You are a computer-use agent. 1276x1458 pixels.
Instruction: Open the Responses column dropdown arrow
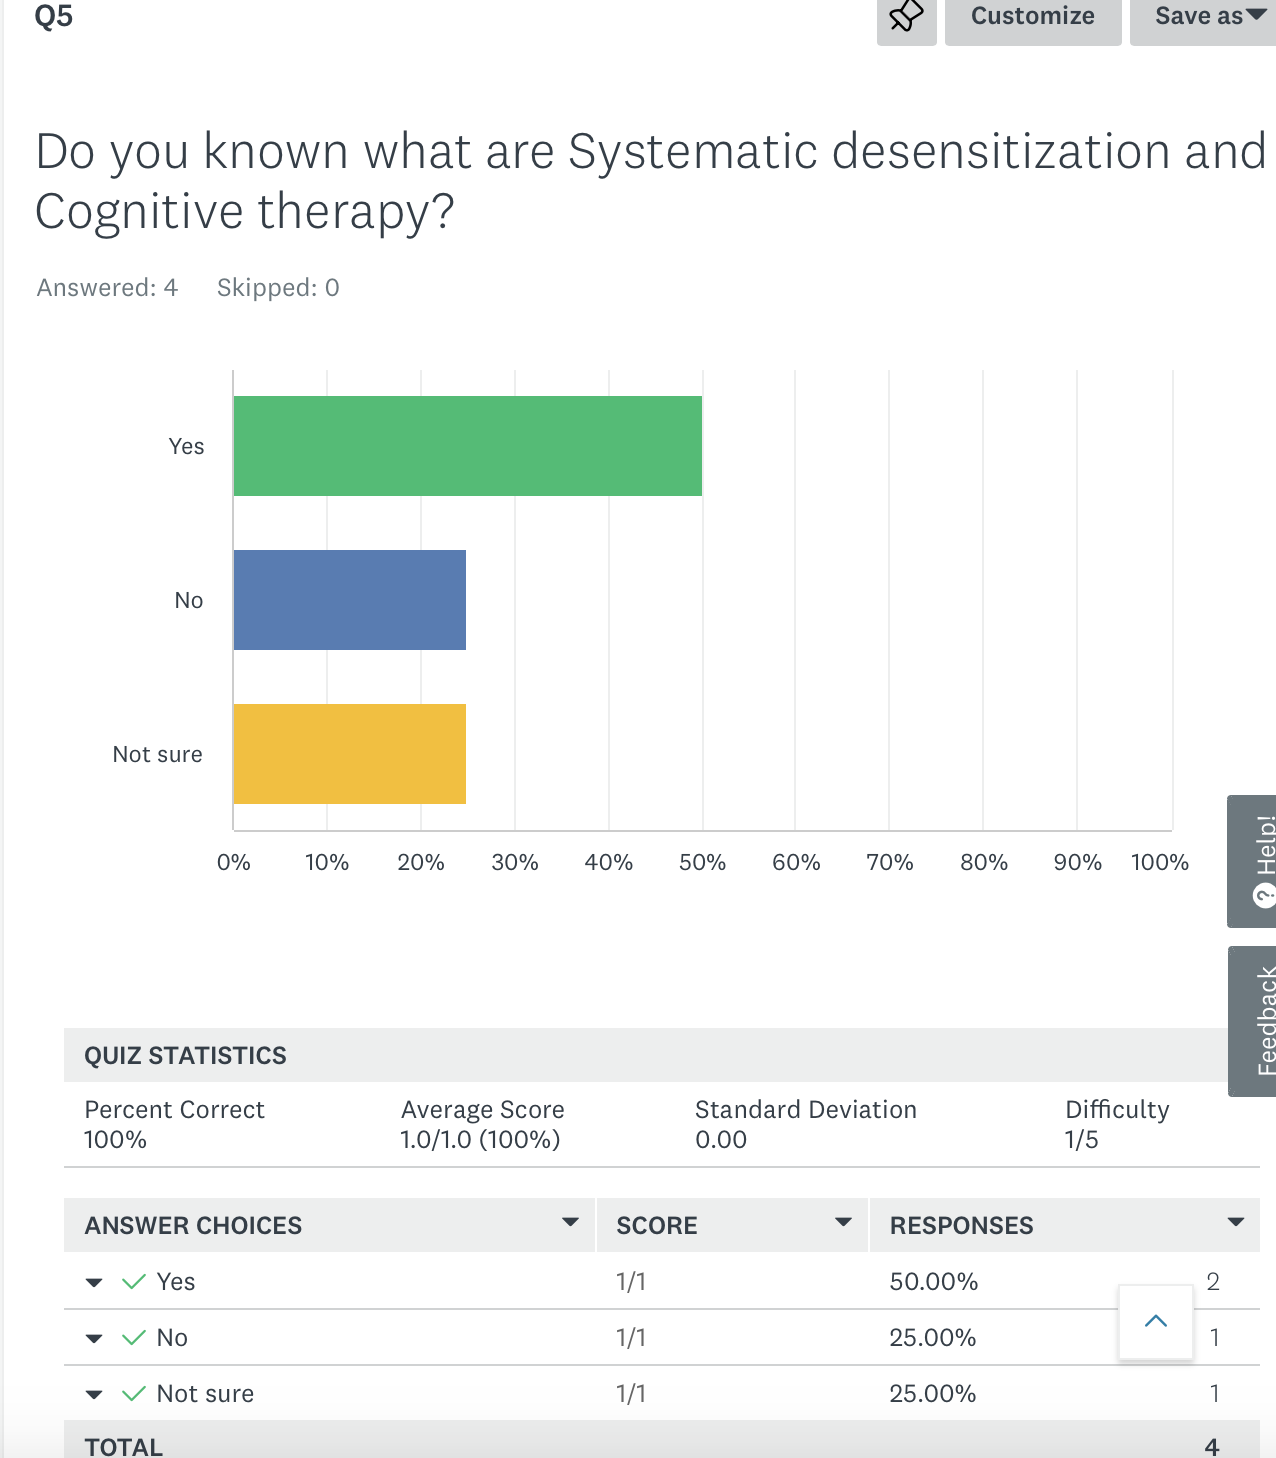coord(1236,1223)
